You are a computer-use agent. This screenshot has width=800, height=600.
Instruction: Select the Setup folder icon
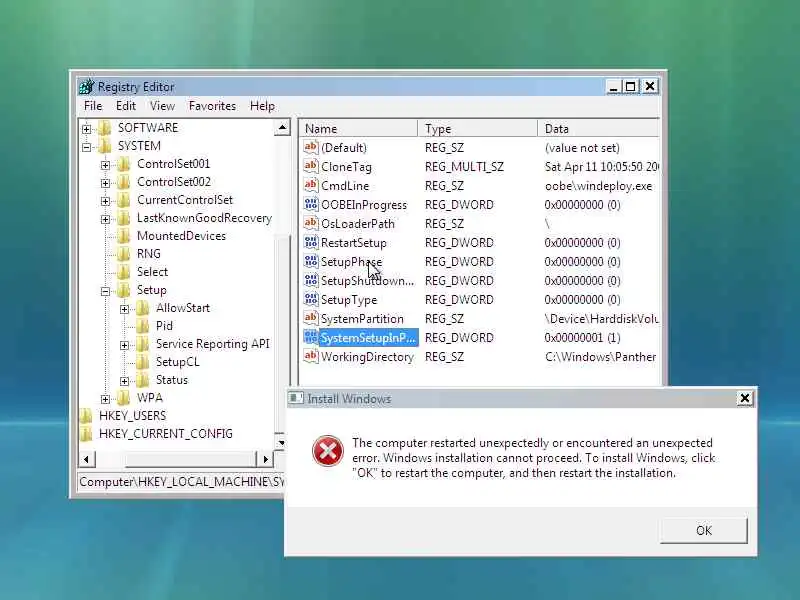(123, 290)
